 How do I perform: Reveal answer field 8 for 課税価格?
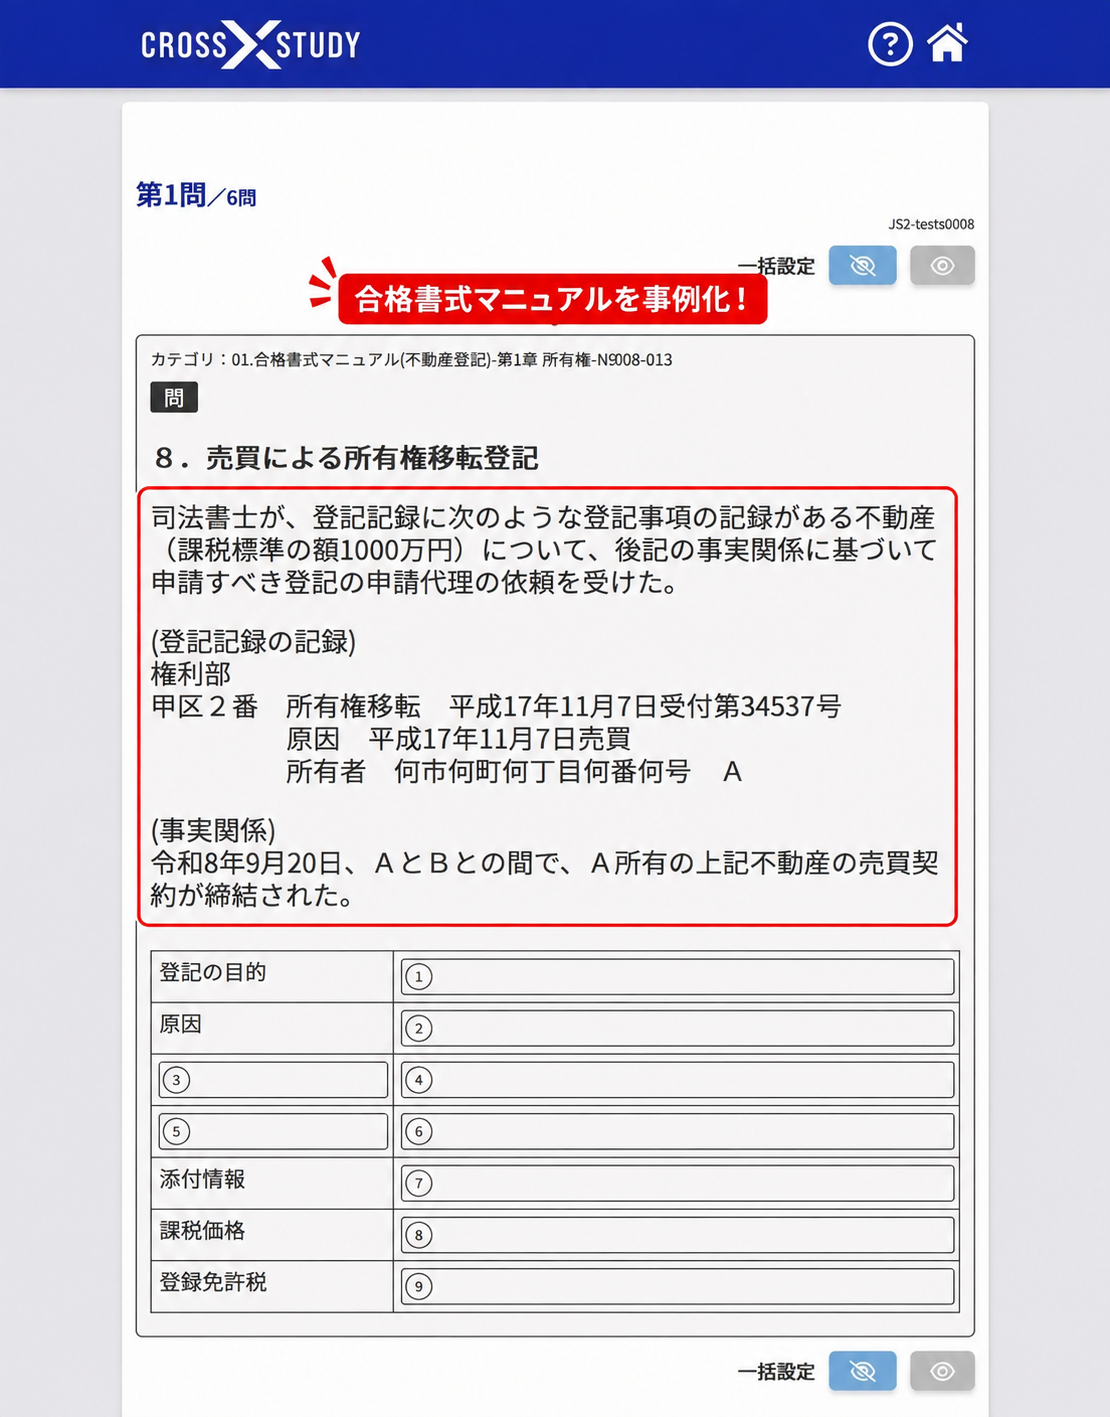pyautogui.click(x=677, y=1235)
